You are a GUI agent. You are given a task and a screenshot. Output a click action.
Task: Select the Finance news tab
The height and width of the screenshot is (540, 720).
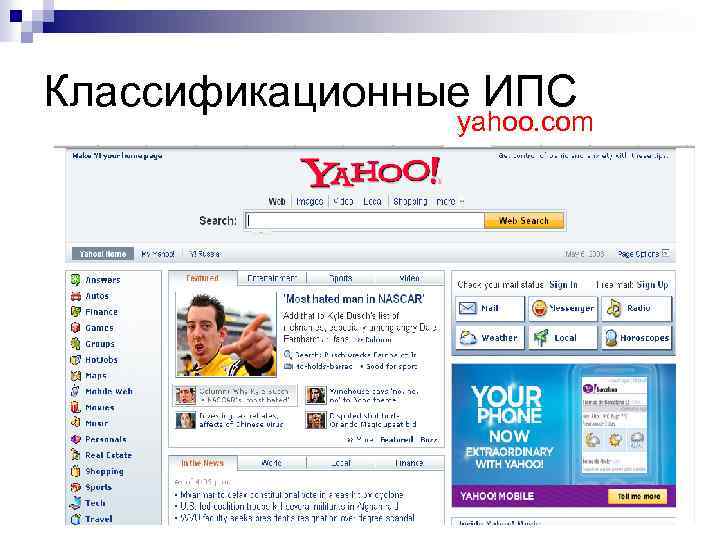tap(410, 463)
